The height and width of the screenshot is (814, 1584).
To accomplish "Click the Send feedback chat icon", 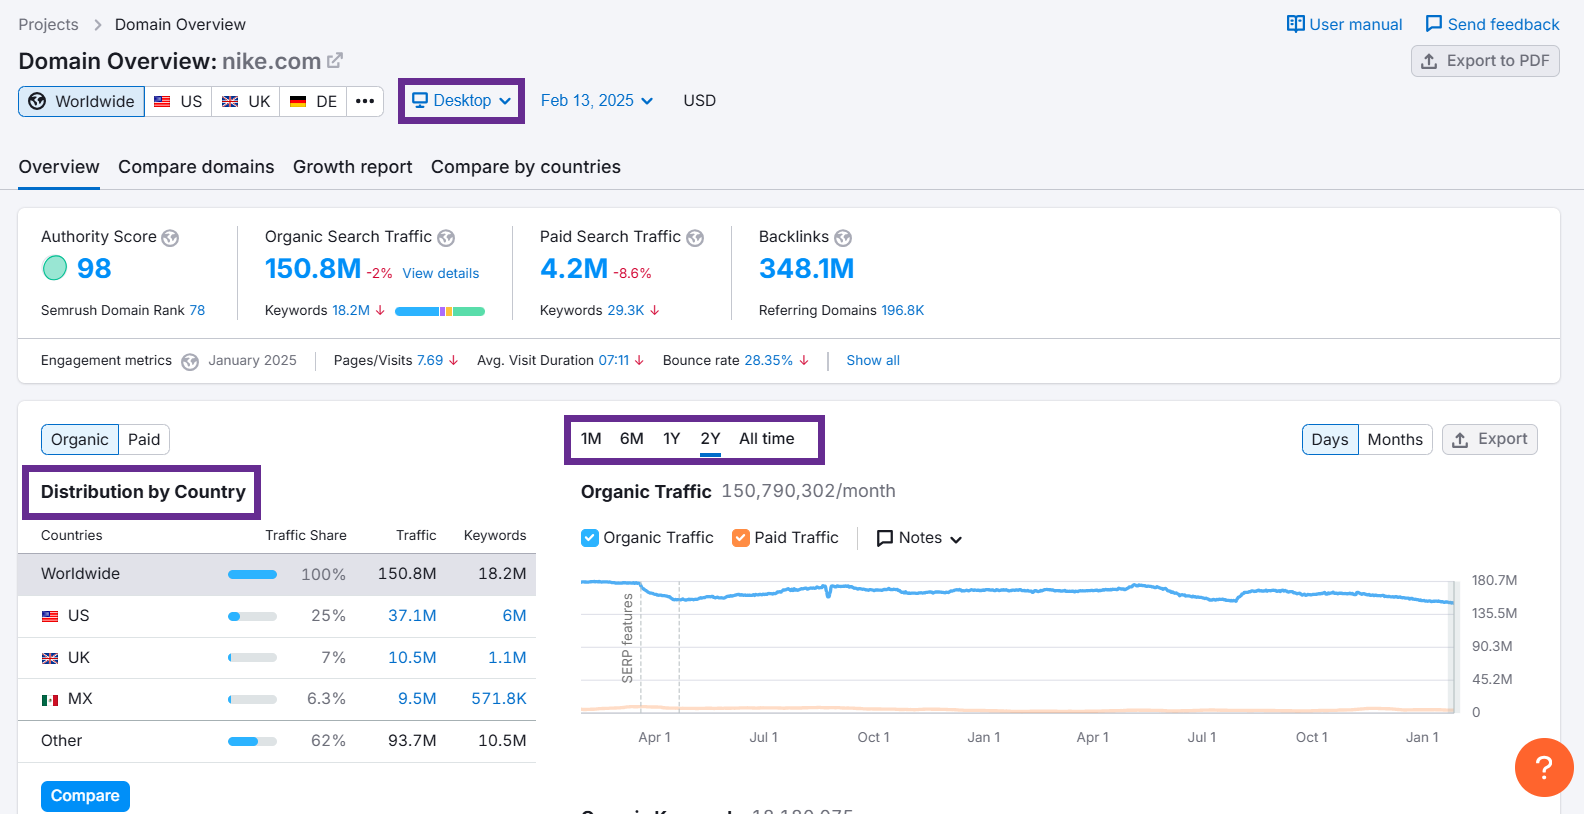I will (x=1434, y=24).
